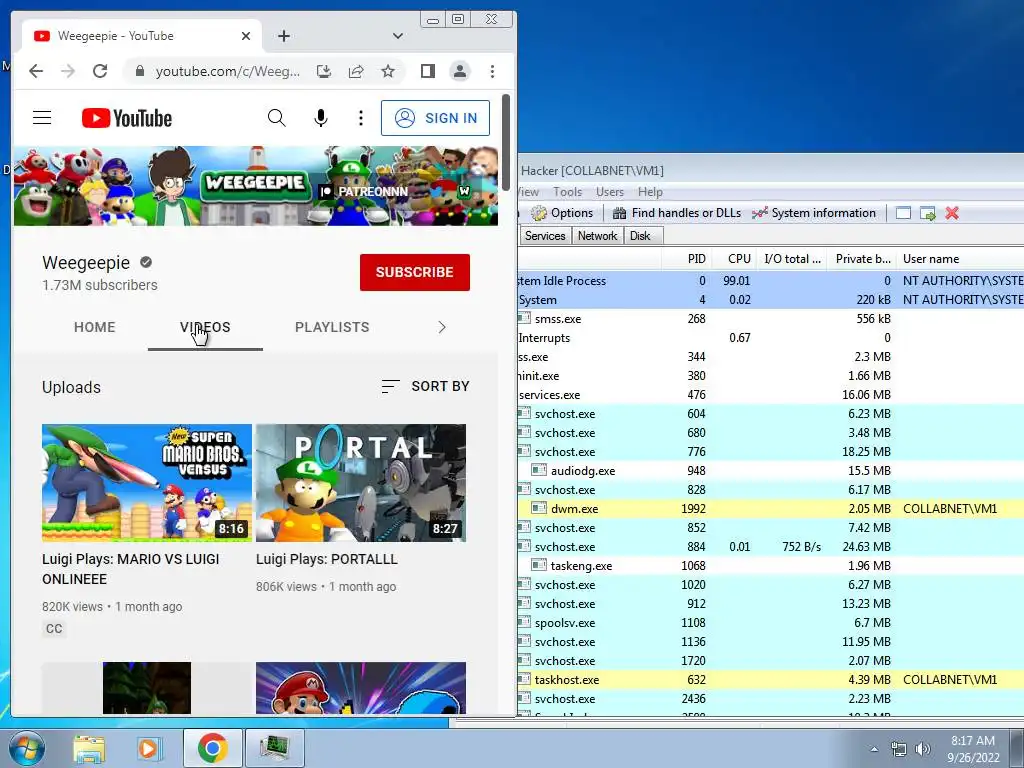Screen dimensions: 1024x768
Task: Close the Weegeepie YouTube tab
Action: (246, 36)
